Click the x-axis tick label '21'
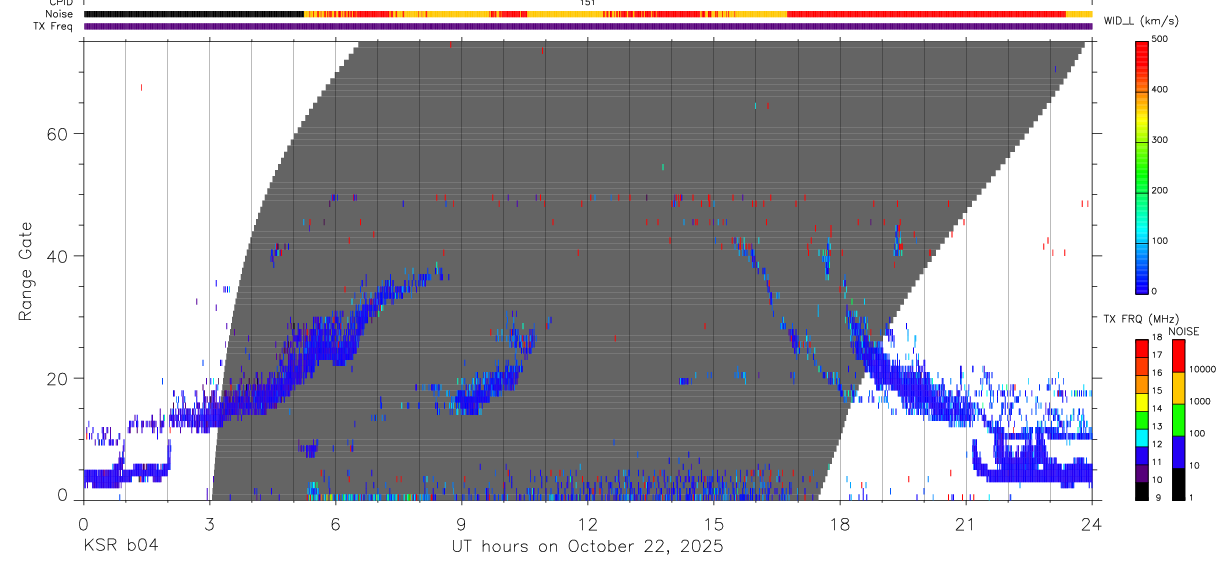This screenshot has height=567, width=1228. tap(965, 524)
